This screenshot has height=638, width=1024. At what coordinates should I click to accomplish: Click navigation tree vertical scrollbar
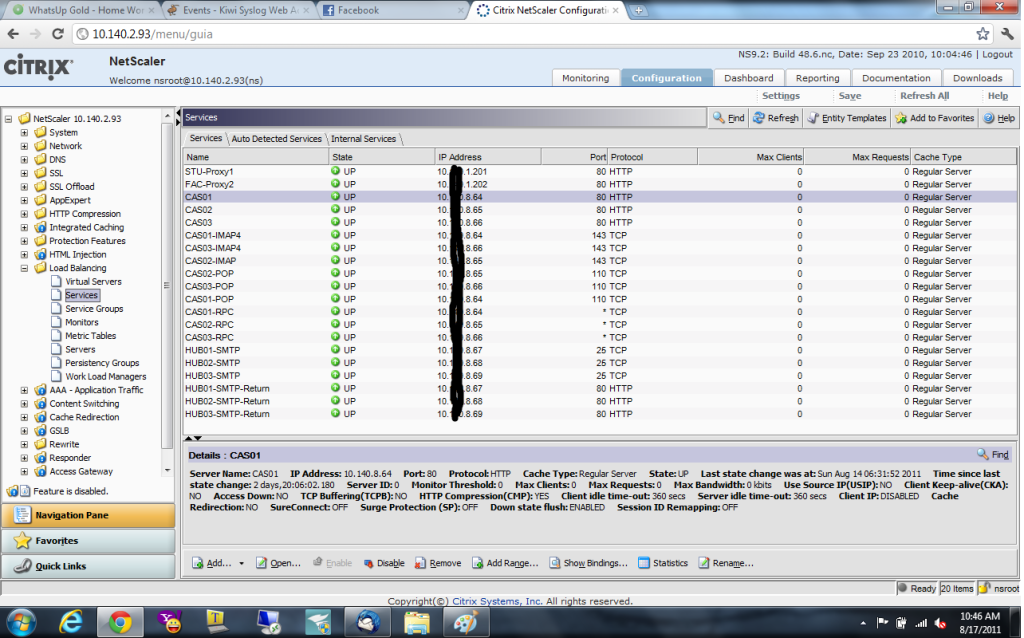167,287
